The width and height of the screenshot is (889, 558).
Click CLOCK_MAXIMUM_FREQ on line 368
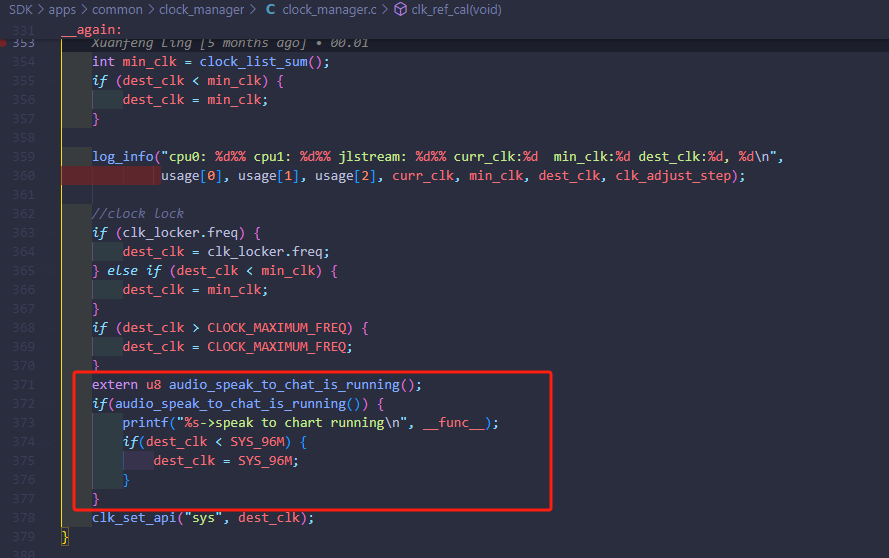click(x=277, y=328)
